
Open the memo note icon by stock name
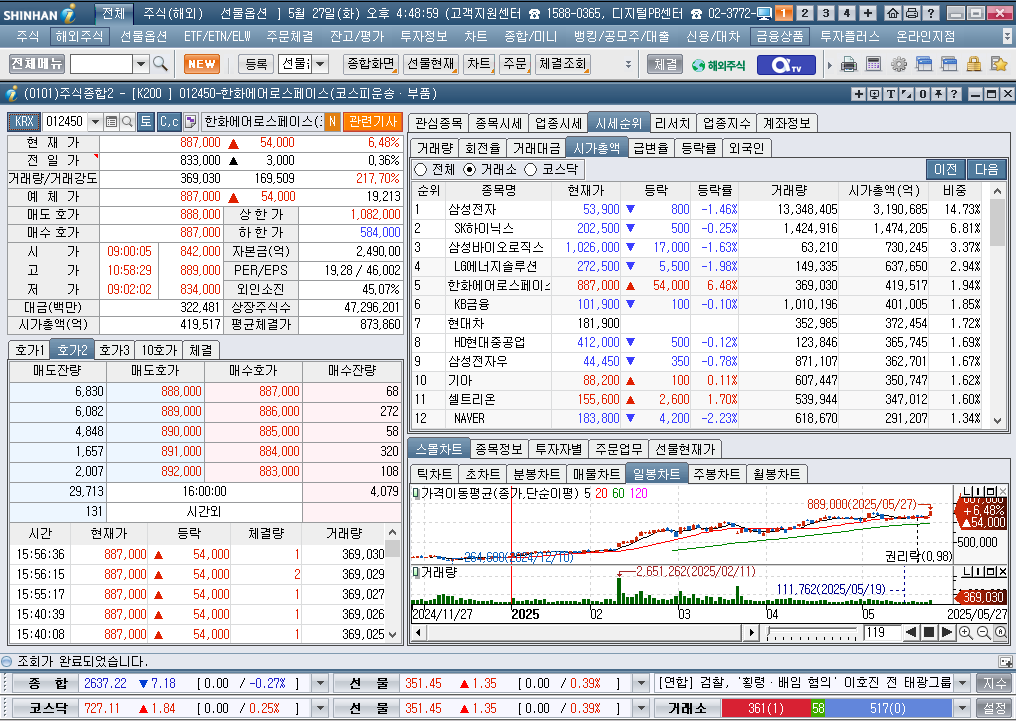[190, 121]
